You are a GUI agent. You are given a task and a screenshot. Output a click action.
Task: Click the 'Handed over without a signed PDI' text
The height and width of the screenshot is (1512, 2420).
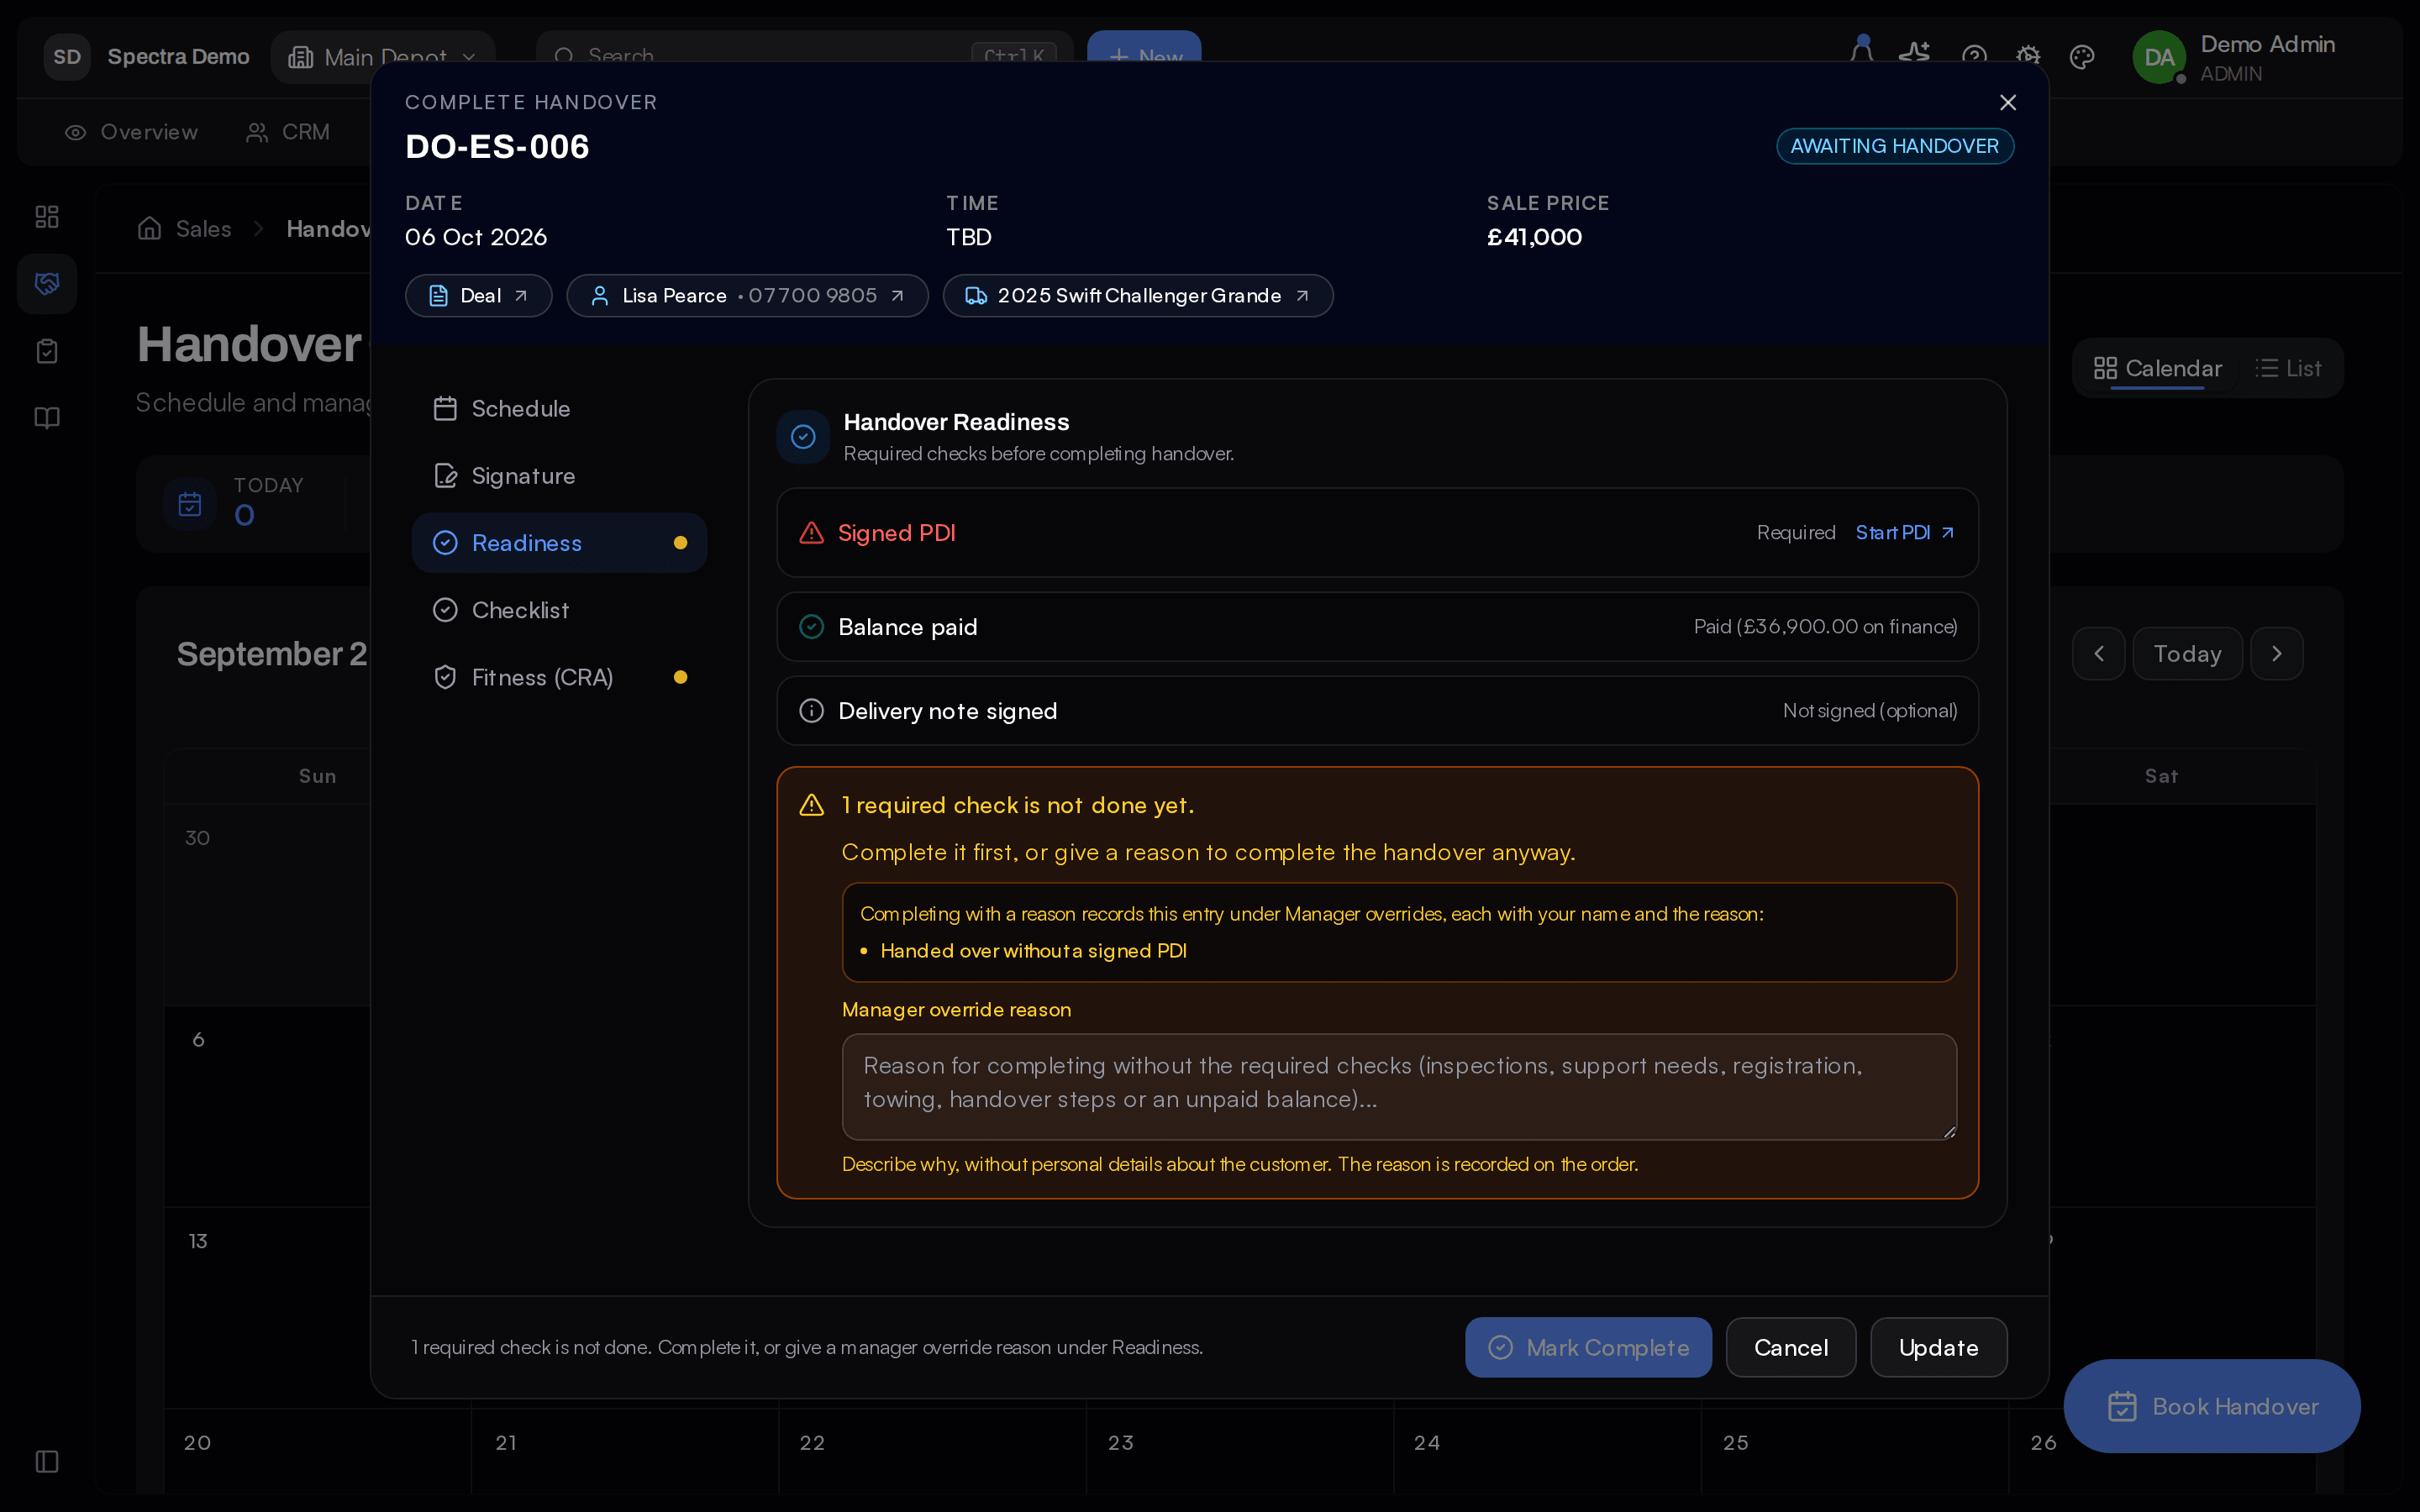(1033, 951)
